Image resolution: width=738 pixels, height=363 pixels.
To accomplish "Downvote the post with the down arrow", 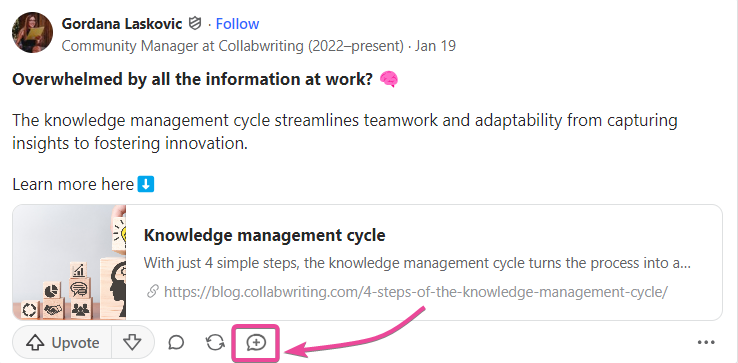I will (x=132, y=342).
